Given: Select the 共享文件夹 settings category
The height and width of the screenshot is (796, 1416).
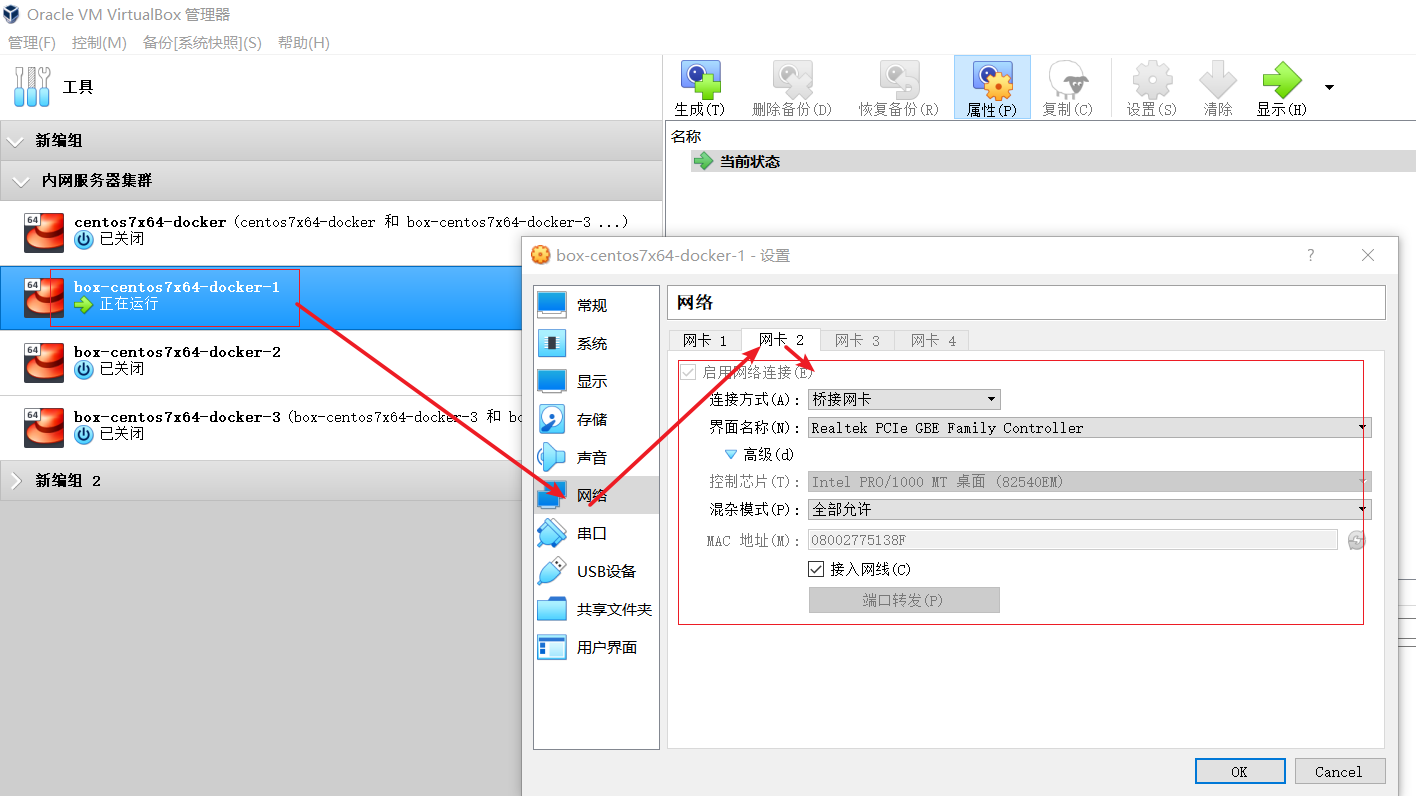Looking at the screenshot, I should click(x=596, y=609).
